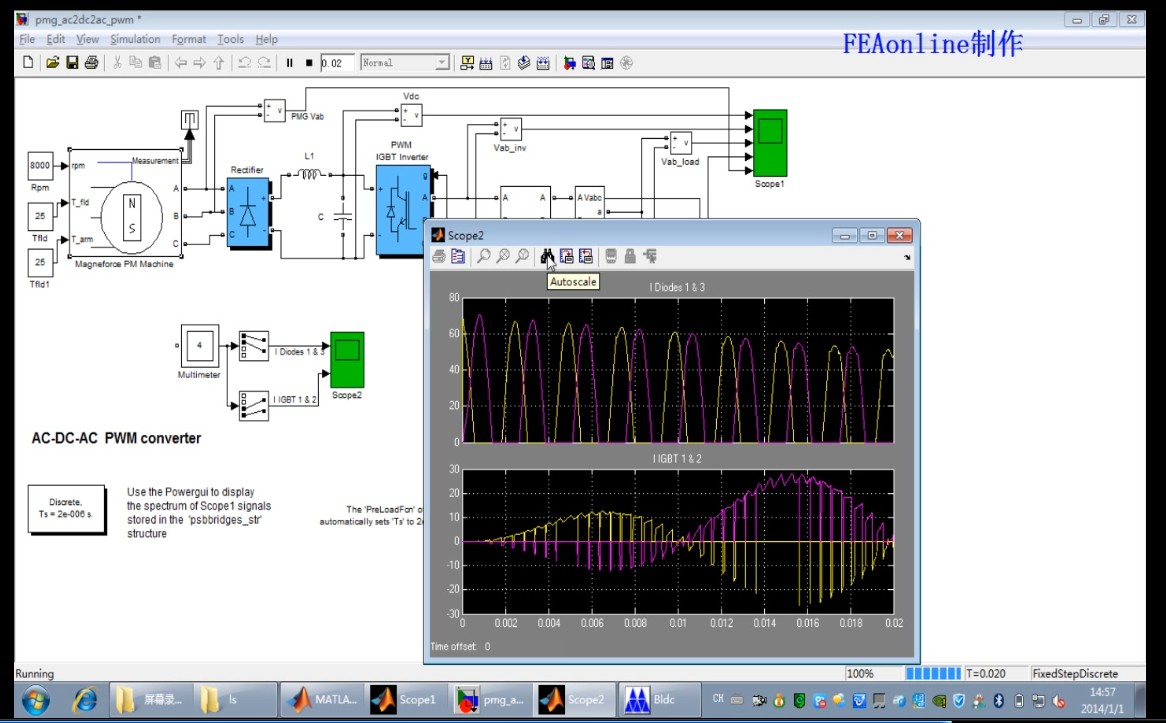Open the Library Browser icon in toolbar

pos(568,63)
